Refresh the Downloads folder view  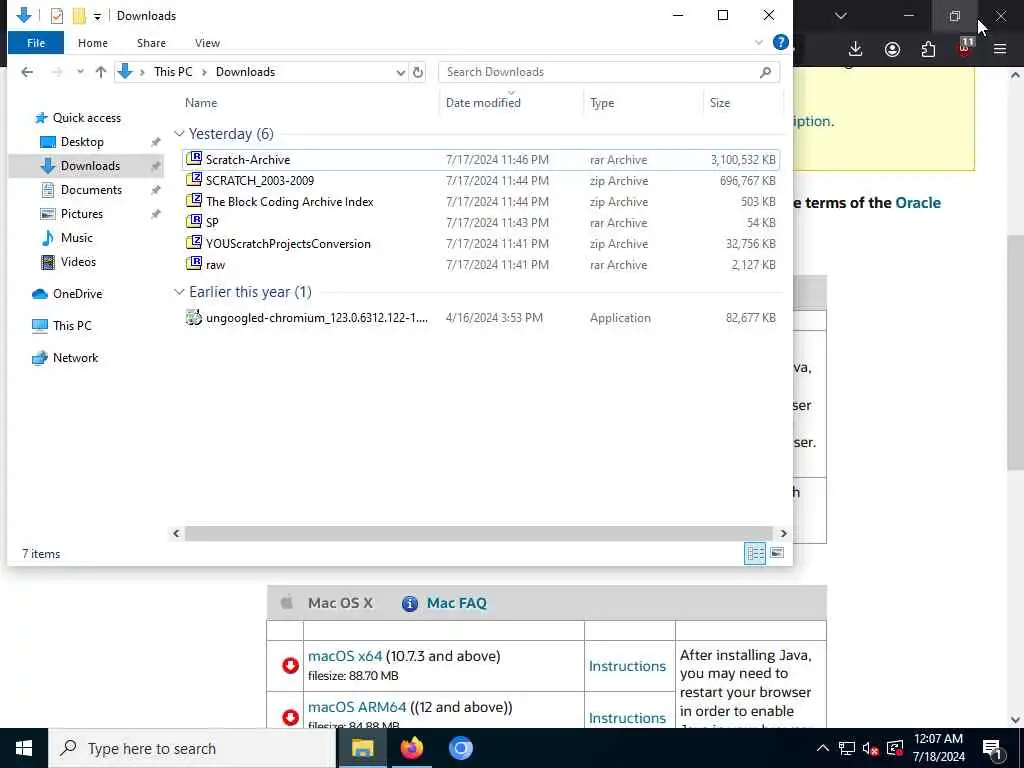(418, 72)
